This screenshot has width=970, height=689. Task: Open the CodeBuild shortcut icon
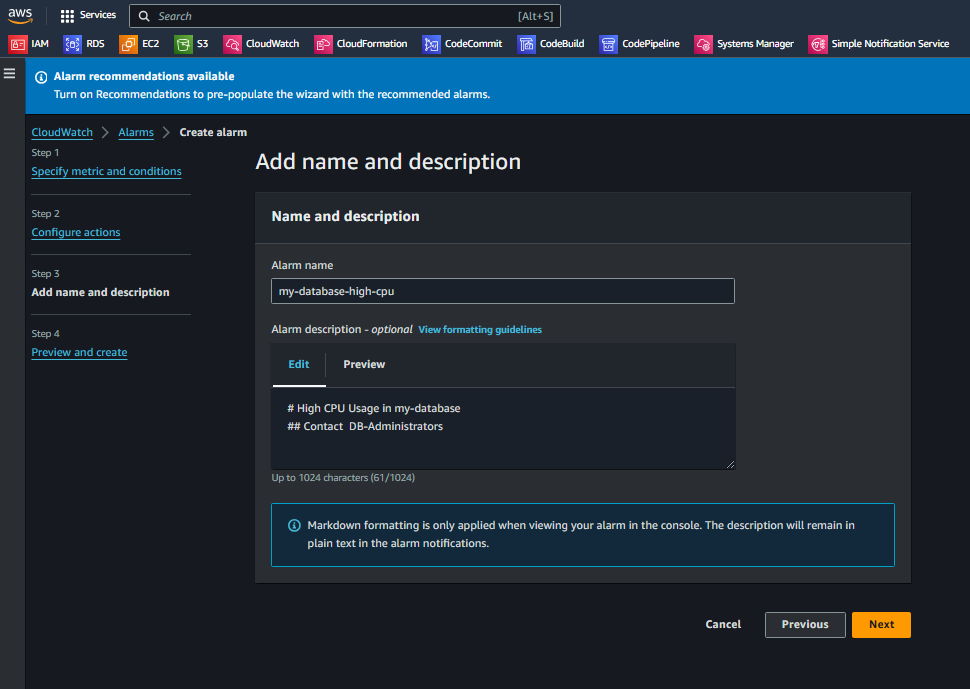(x=526, y=44)
